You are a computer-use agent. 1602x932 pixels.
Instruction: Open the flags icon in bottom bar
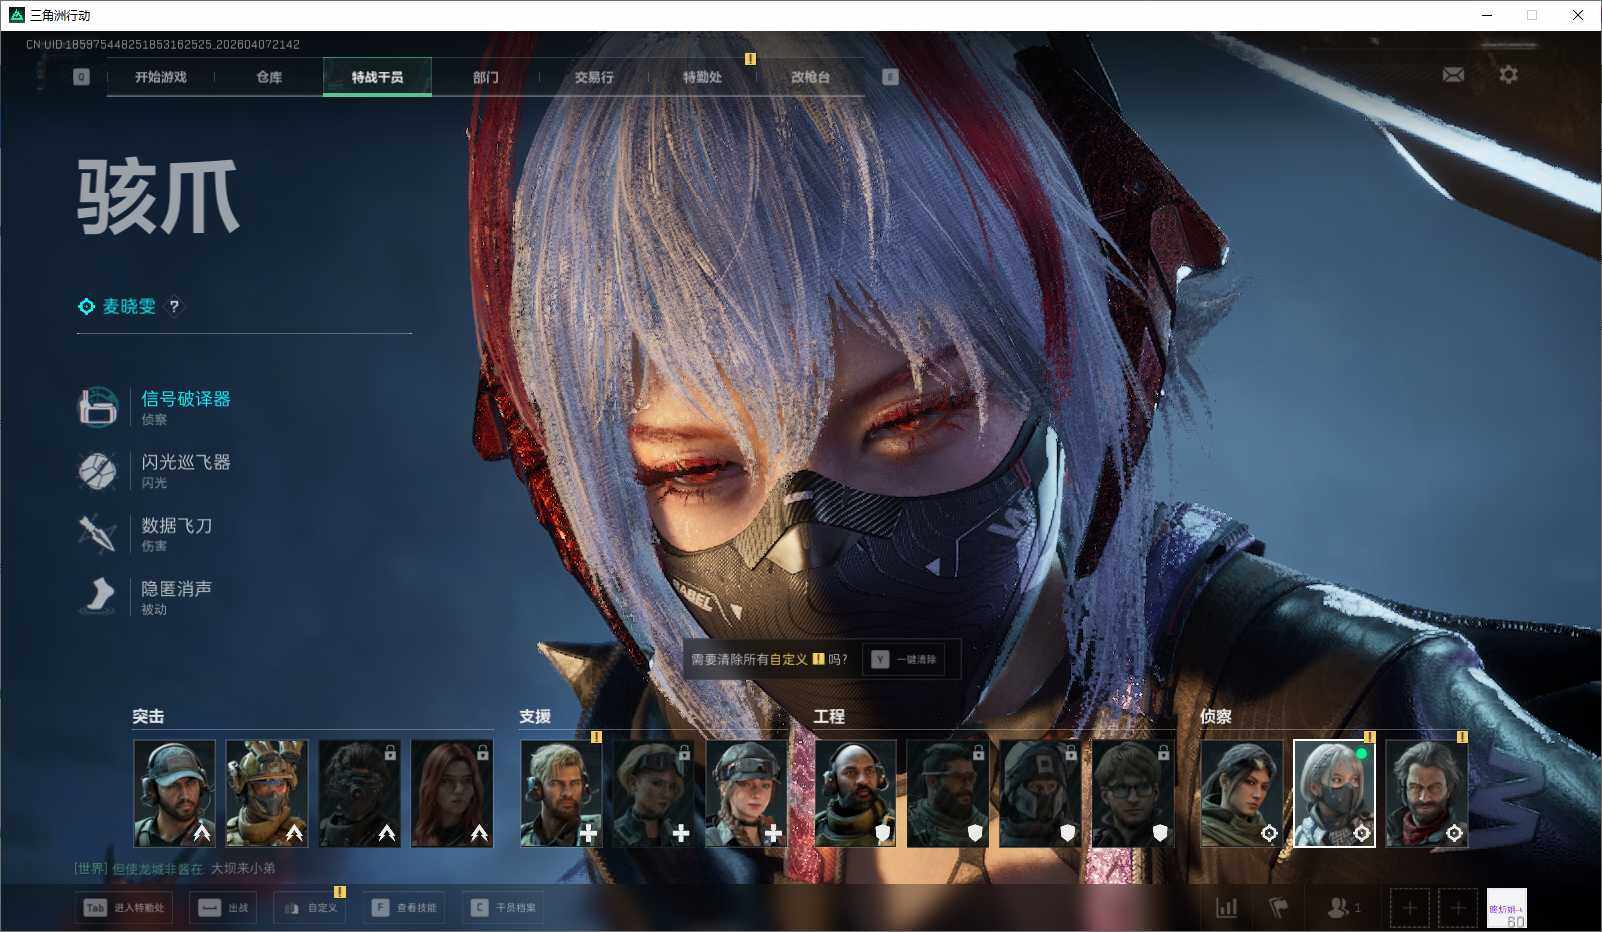[1278, 908]
